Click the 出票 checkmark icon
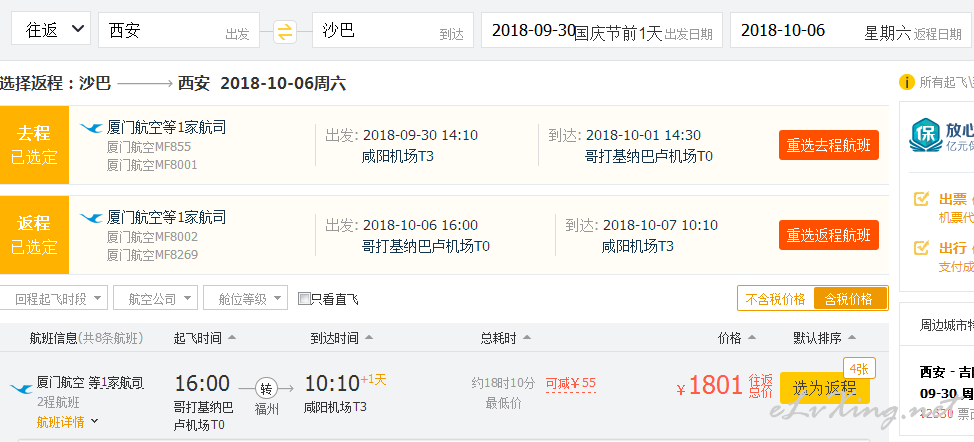Viewport: 974px width, 442px height. coord(921,199)
